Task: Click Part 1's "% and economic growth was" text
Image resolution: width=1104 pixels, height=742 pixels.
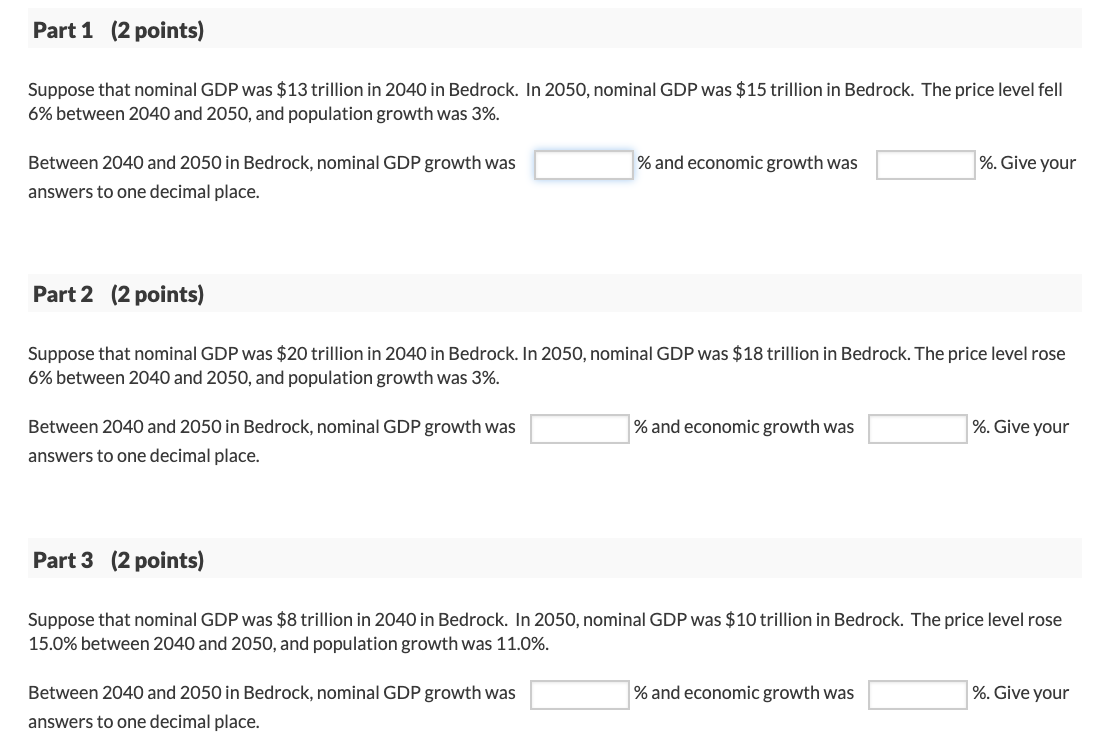Action: point(747,163)
